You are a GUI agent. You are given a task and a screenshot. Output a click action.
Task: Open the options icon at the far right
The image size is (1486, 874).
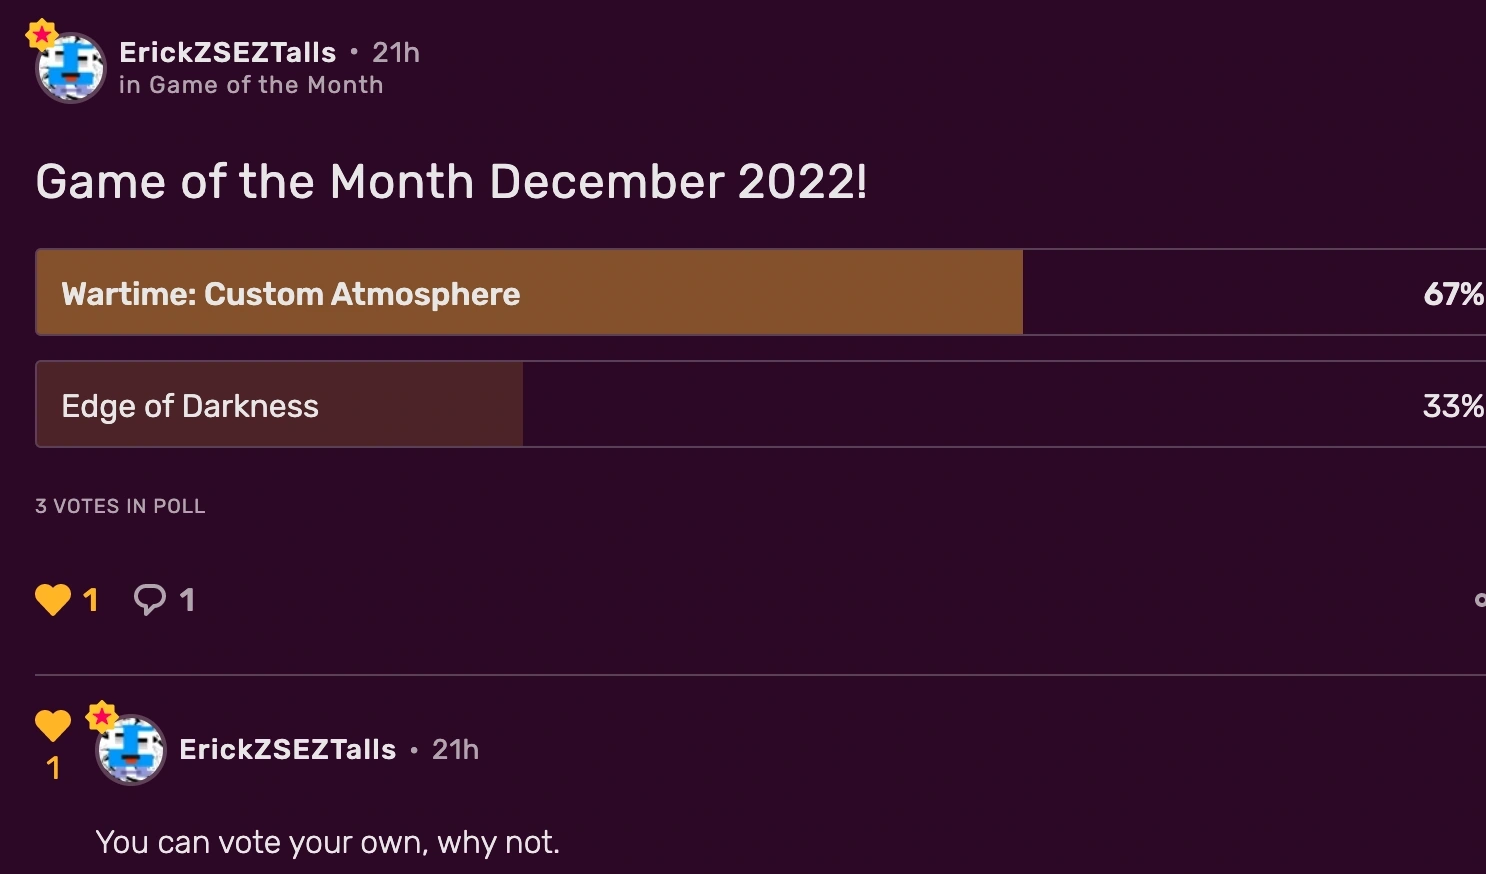click(x=1482, y=599)
